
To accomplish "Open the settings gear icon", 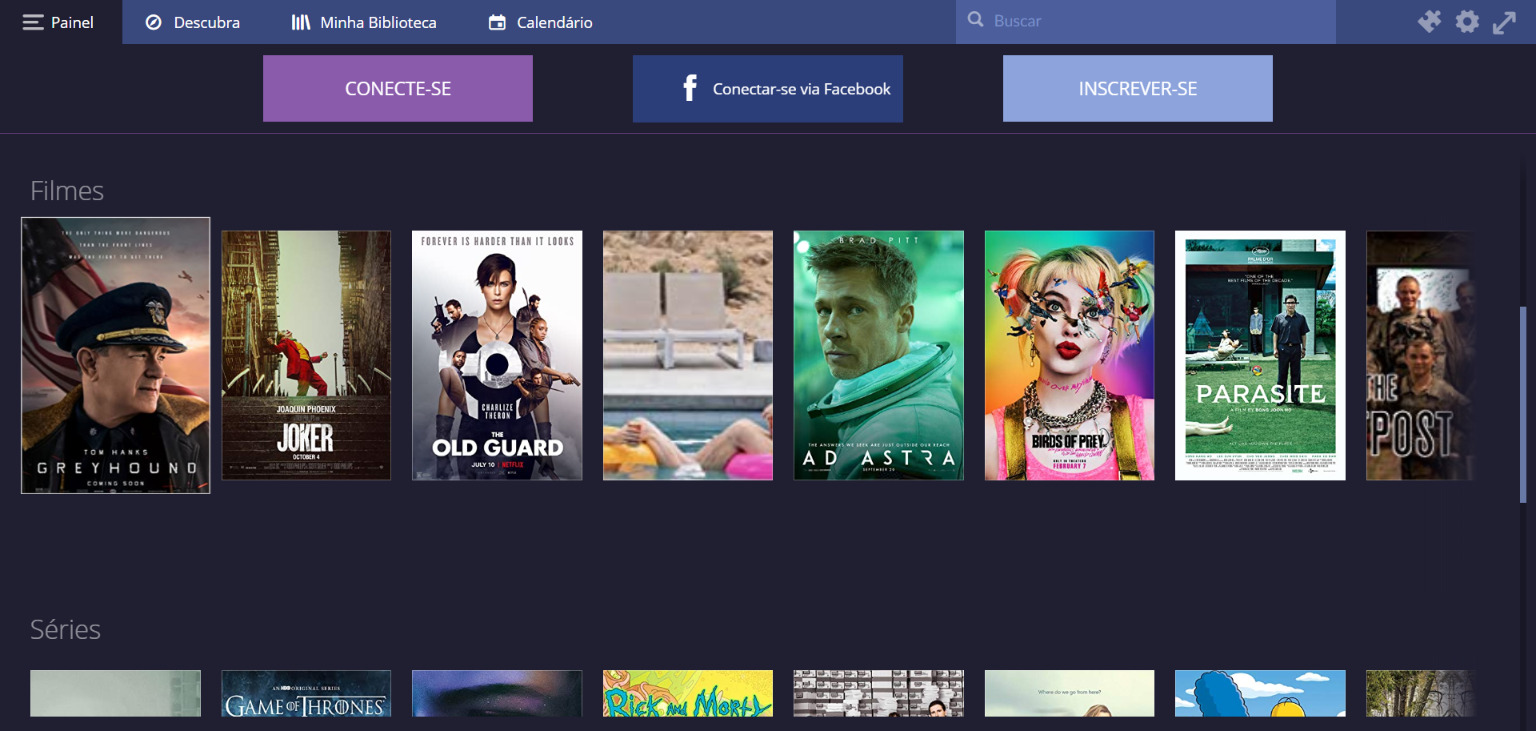I will [x=1467, y=22].
